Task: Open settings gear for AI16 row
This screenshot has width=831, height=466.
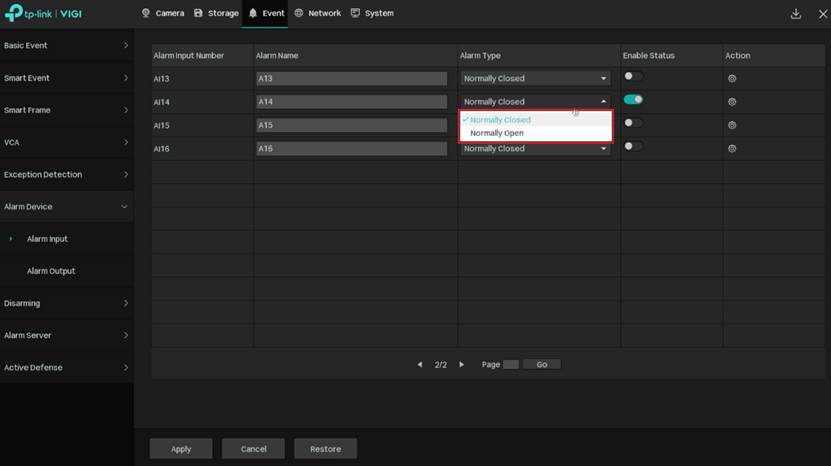Action: 732,149
